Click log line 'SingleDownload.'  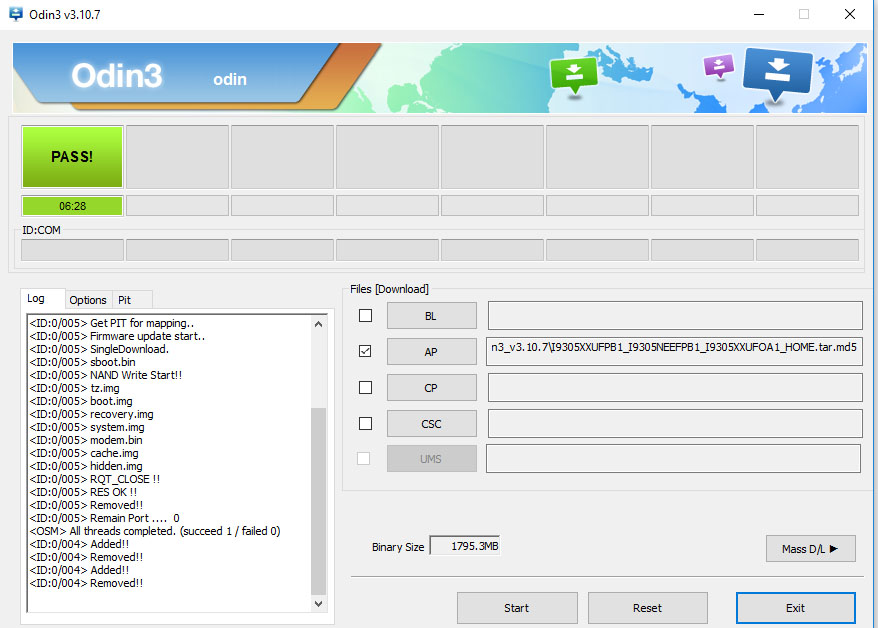[99, 349]
